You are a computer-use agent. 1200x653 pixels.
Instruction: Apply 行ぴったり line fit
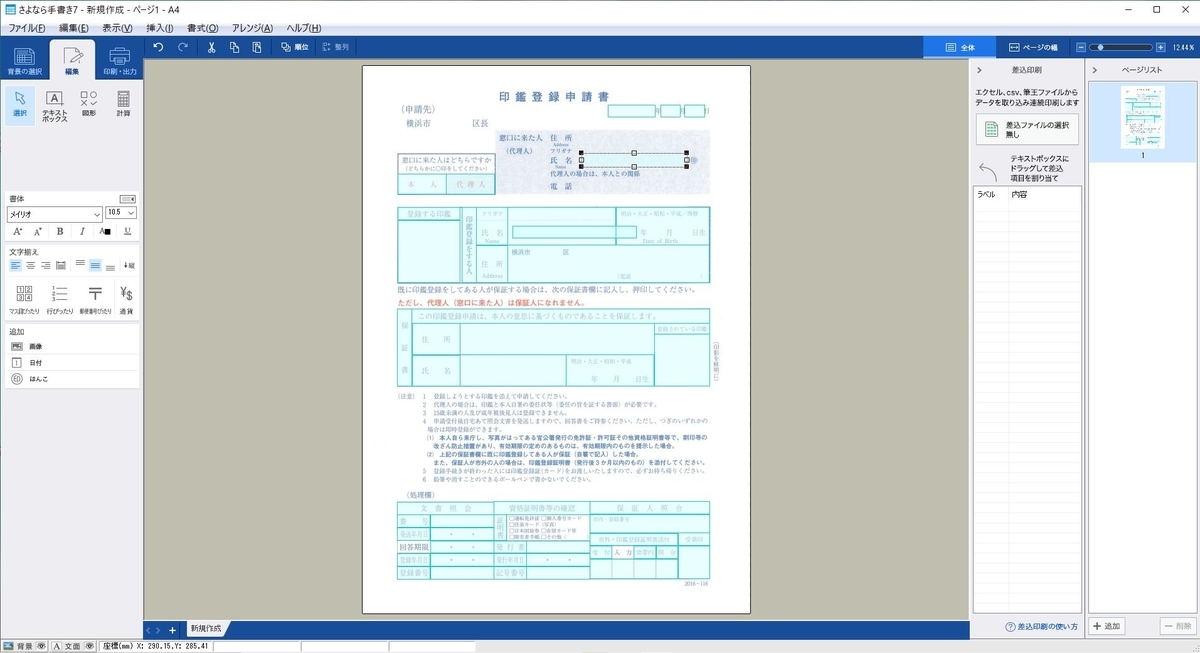60,299
